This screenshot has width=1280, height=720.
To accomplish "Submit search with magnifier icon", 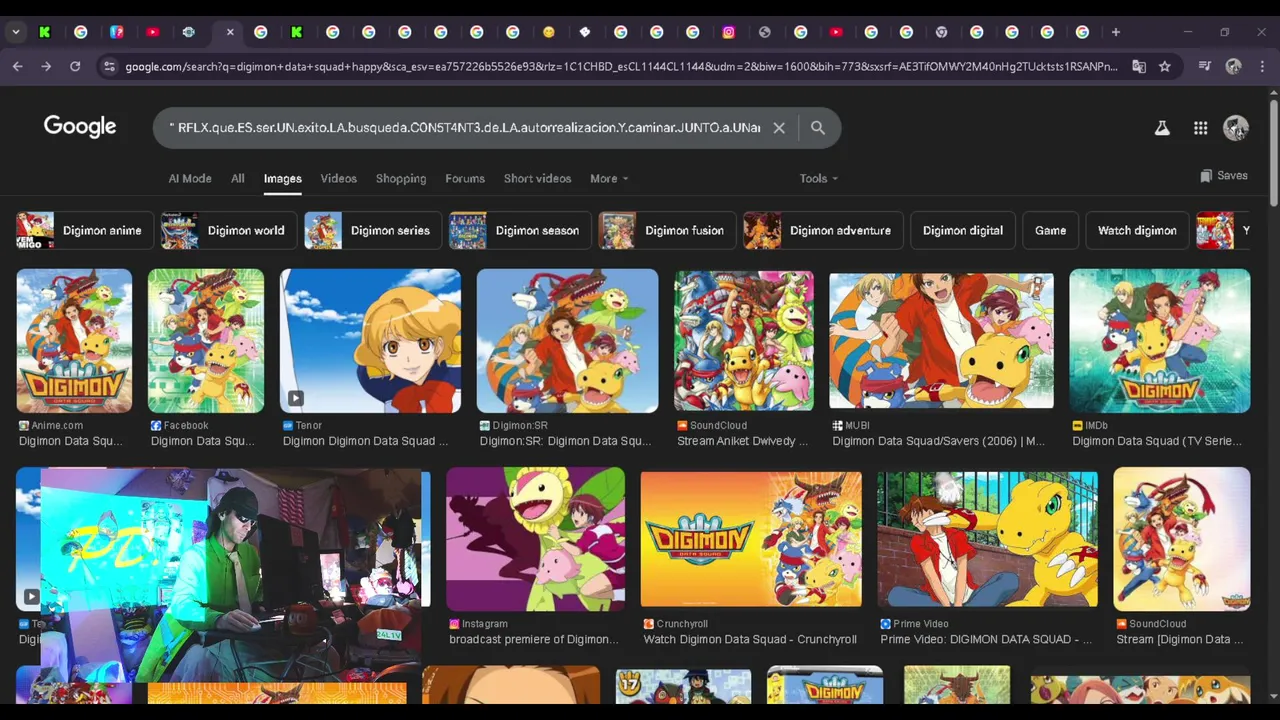I will pyautogui.click(x=818, y=128).
